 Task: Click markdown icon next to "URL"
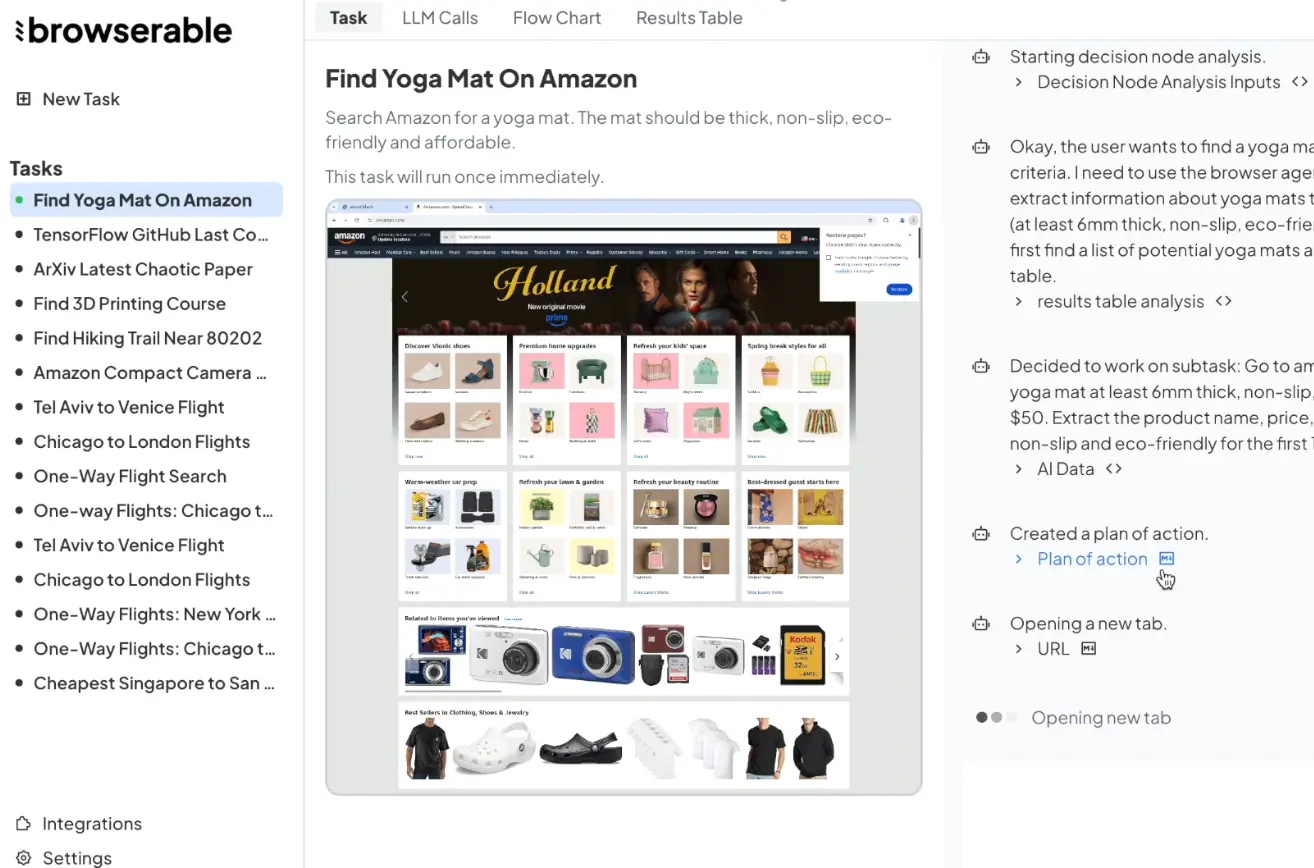(x=1088, y=648)
